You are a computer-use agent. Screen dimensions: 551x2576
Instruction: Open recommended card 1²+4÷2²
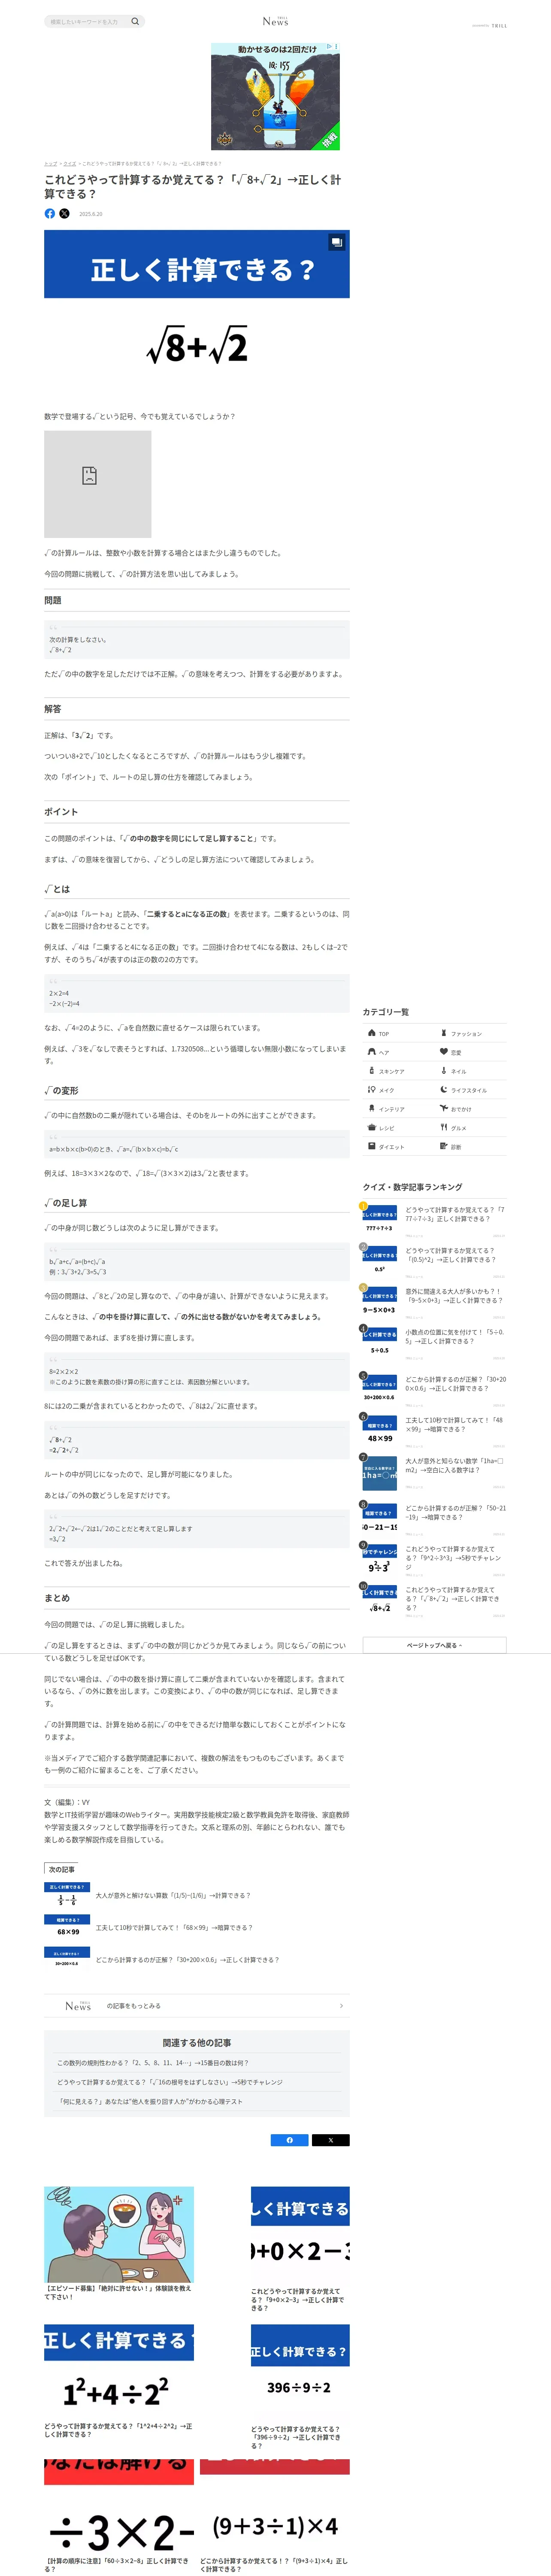119,2382
